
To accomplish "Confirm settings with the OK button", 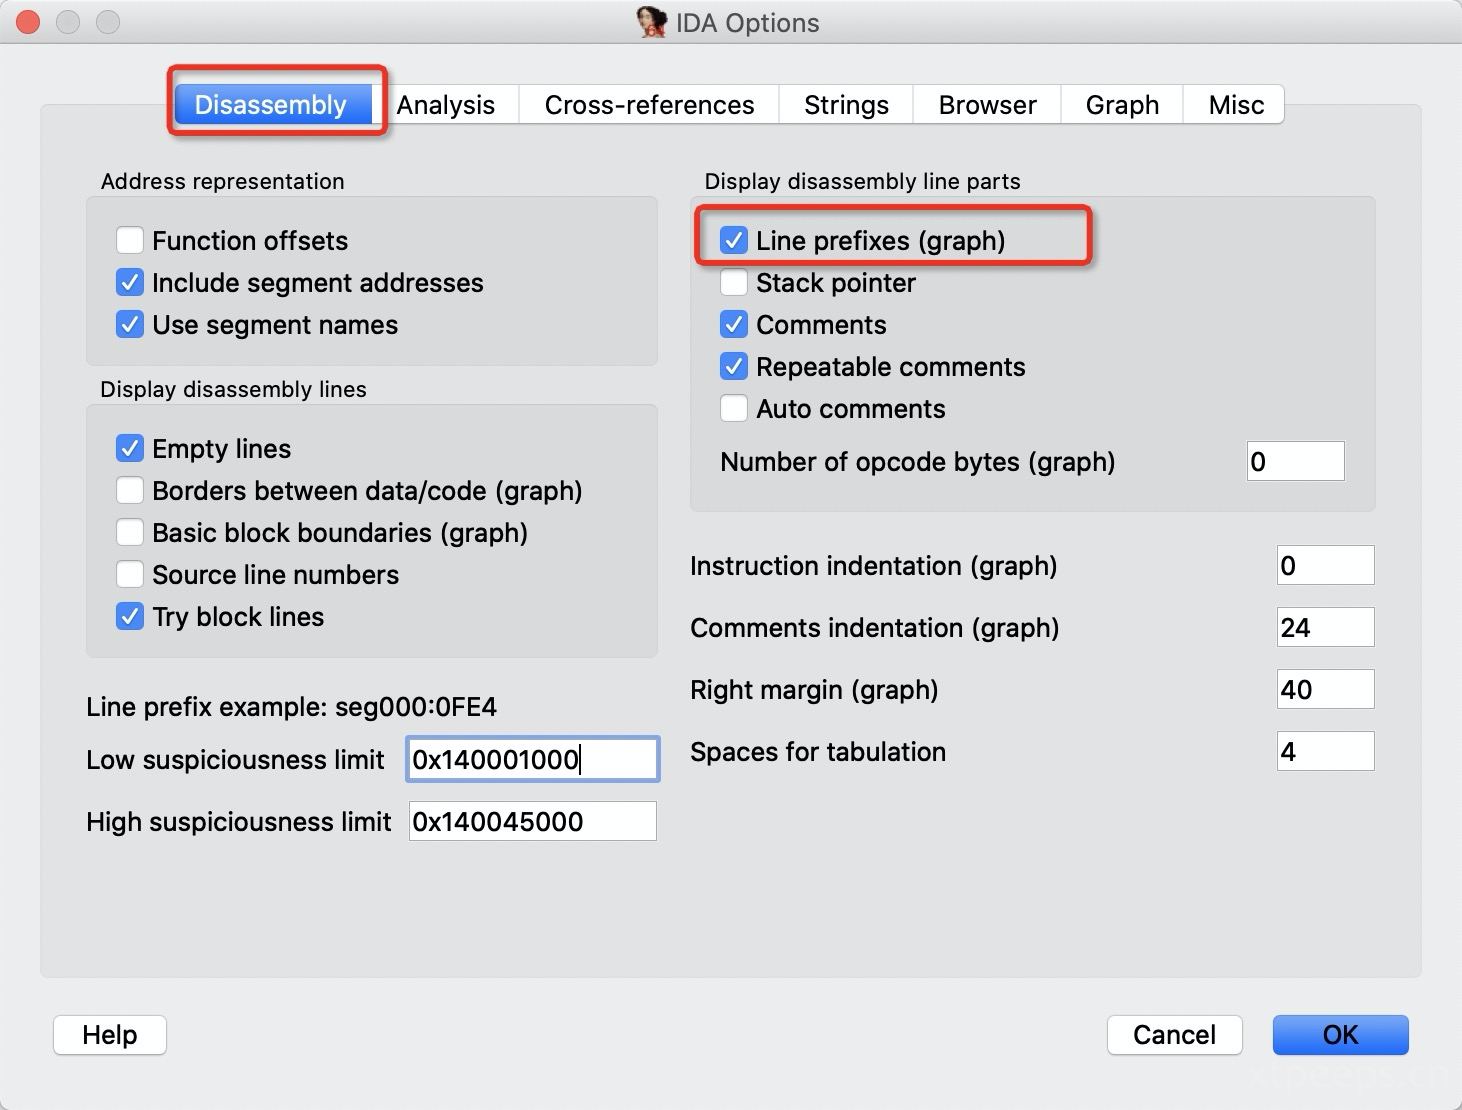I will click(1340, 1035).
